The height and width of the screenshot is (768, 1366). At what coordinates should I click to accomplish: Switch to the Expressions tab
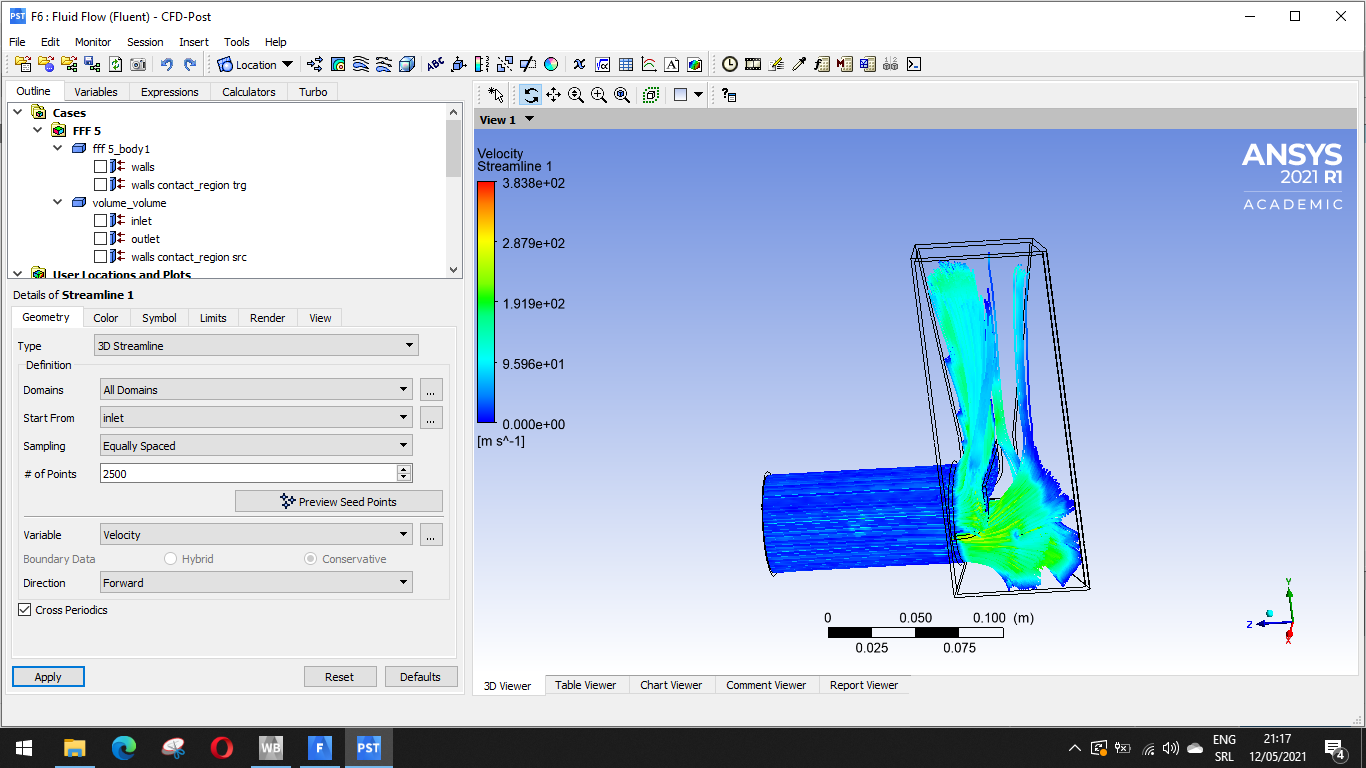point(170,92)
